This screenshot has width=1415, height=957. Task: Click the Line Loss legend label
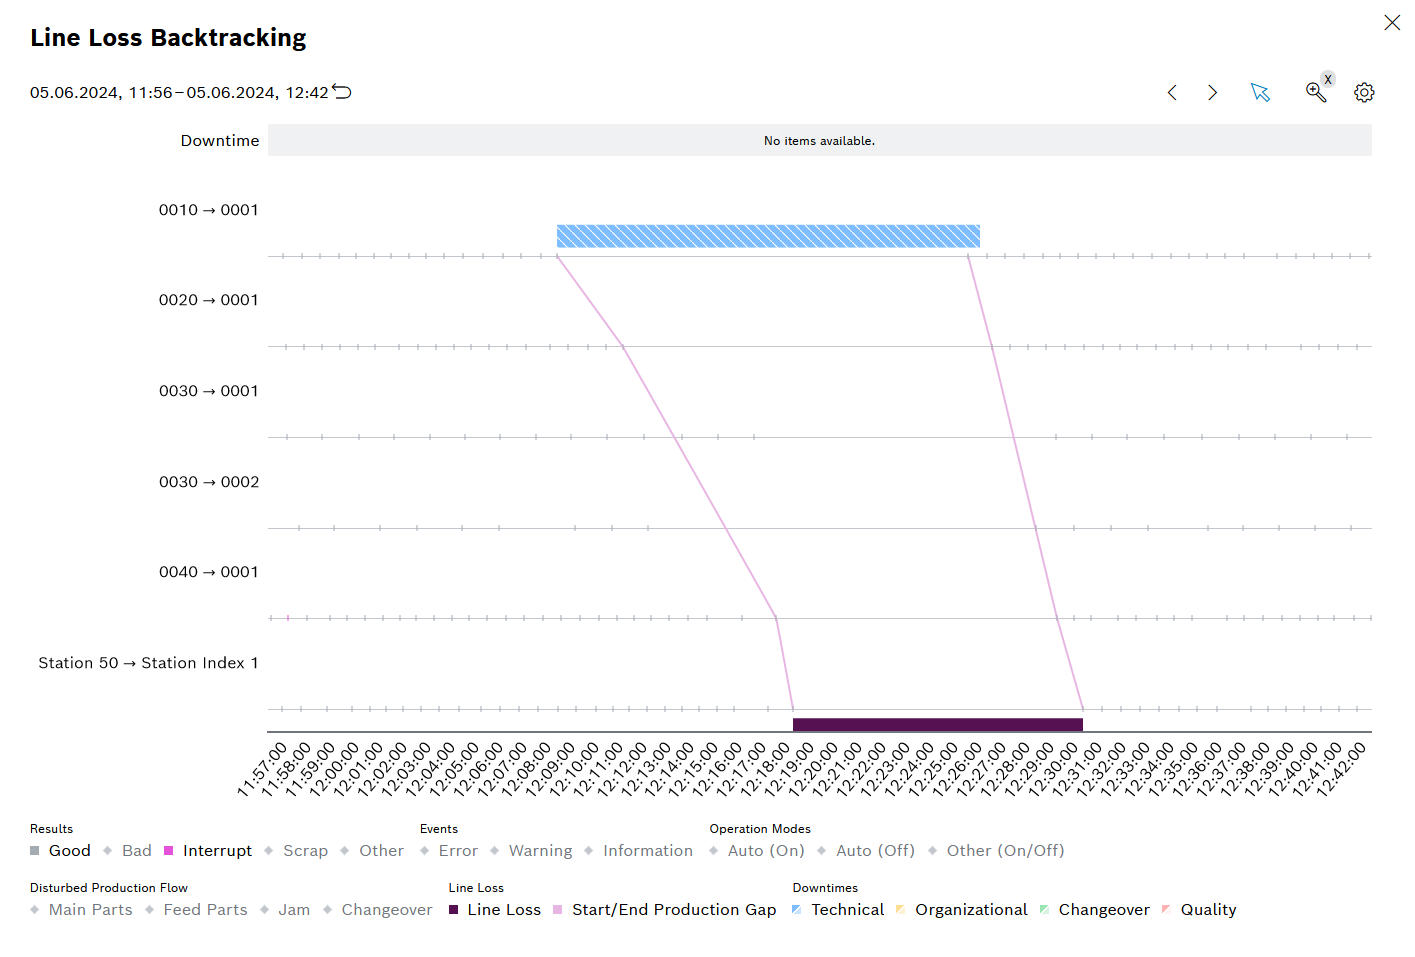click(x=505, y=909)
